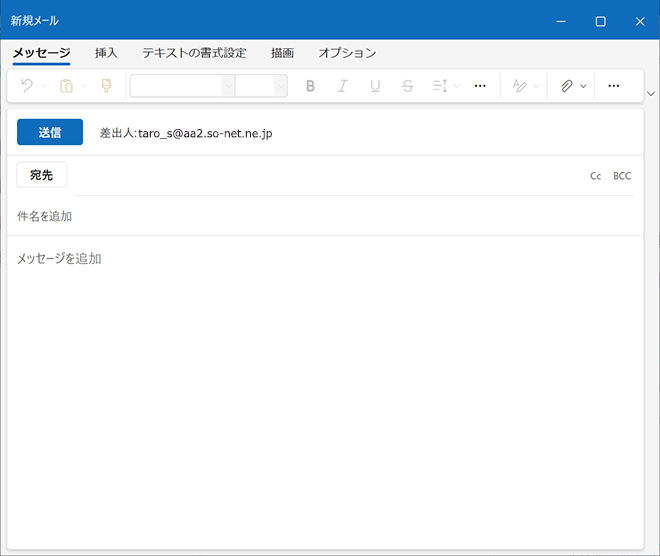660x556 pixels.
Task: Click the line spacing icon
Action: pyautogui.click(x=440, y=86)
